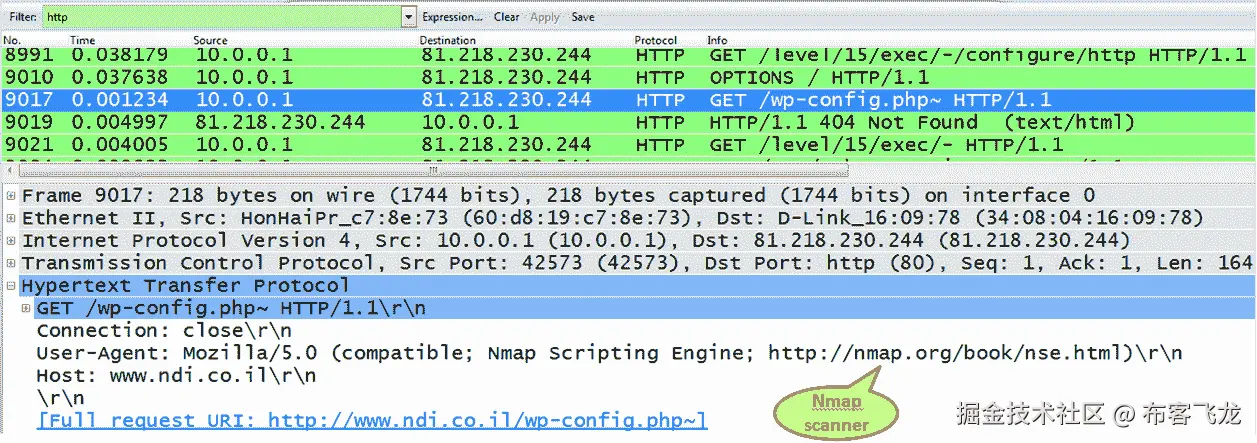
Task: Select packet 9019 HTTP/1.1 404 Not Found
Action: [x=628, y=122]
